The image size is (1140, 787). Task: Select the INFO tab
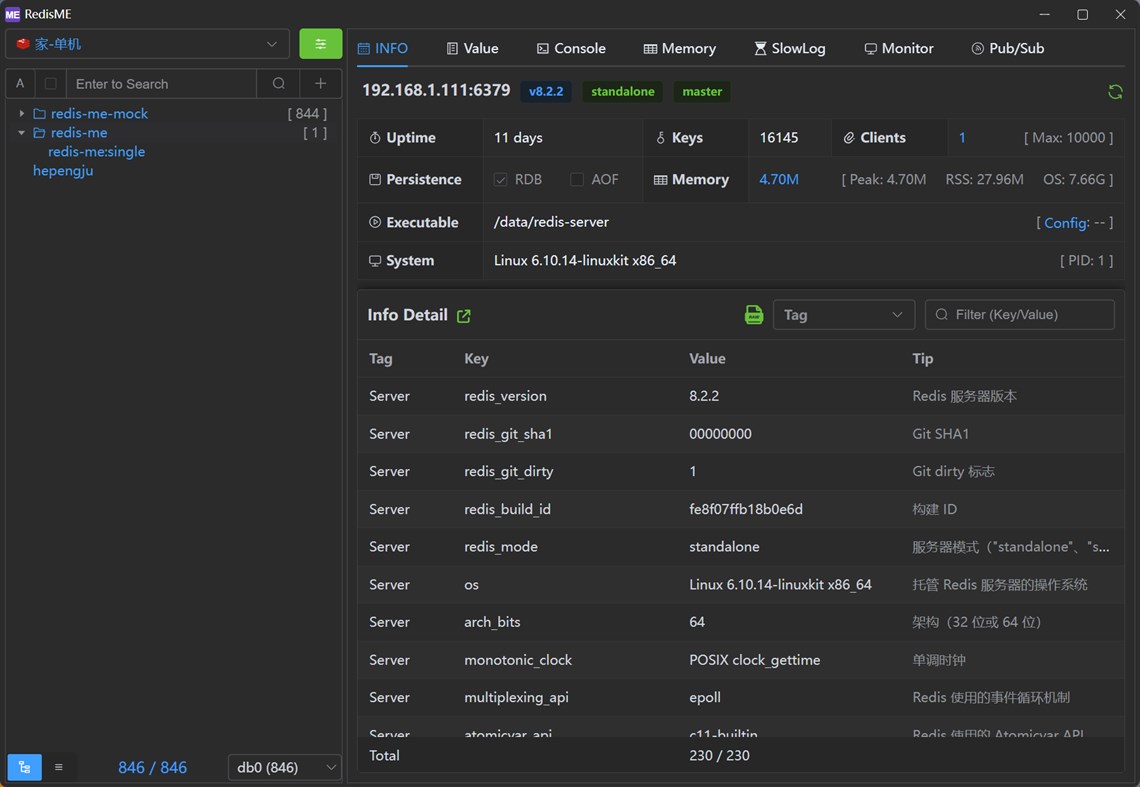(x=383, y=48)
